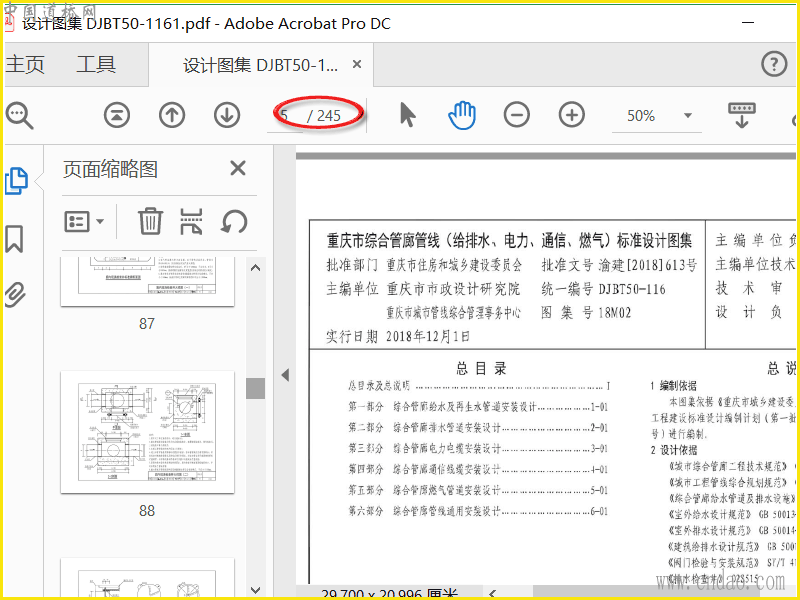Screen dimensions: 800x600
Task: Click the current page number field
Action: [x=286, y=116]
